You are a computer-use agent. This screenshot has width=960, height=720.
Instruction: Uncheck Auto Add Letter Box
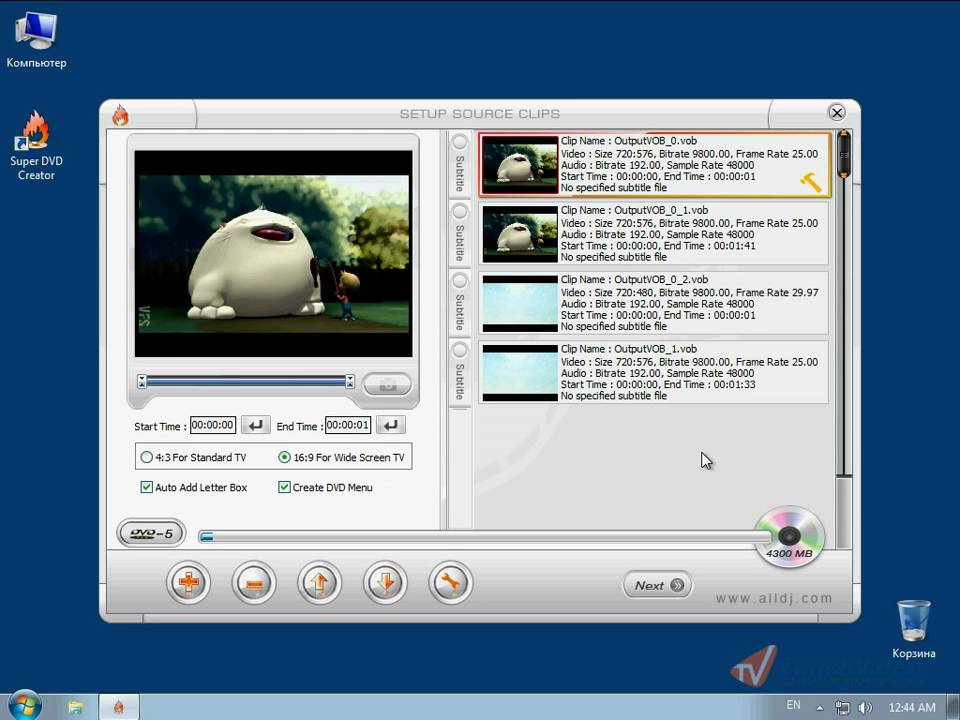pyautogui.click(x=193, y=487)
